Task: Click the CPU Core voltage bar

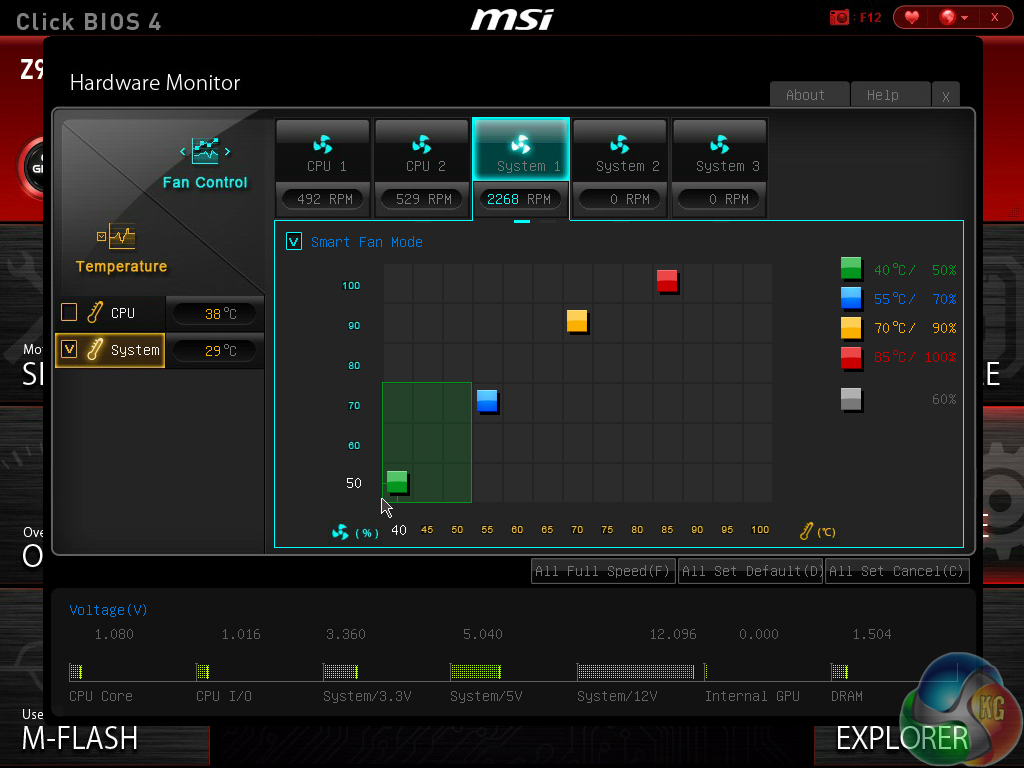Action: coord(76,671)
